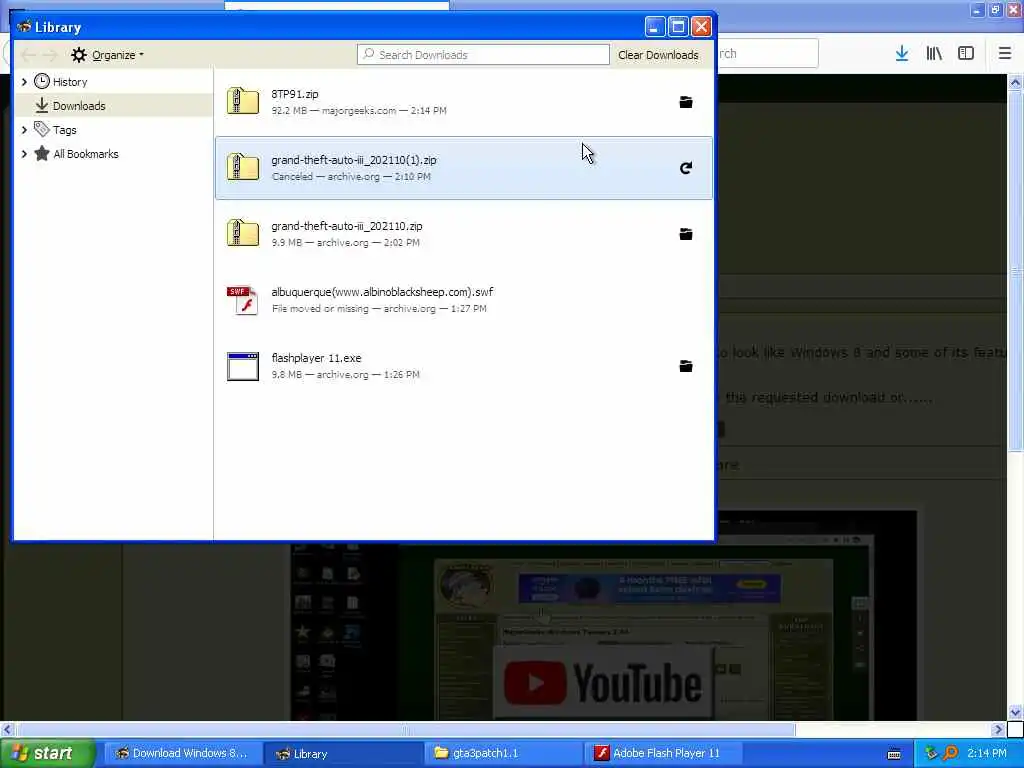This screenshot has height=768, width=1024.
Task: Click the keyboard icon on taskbar
Action: click(894, 754)
